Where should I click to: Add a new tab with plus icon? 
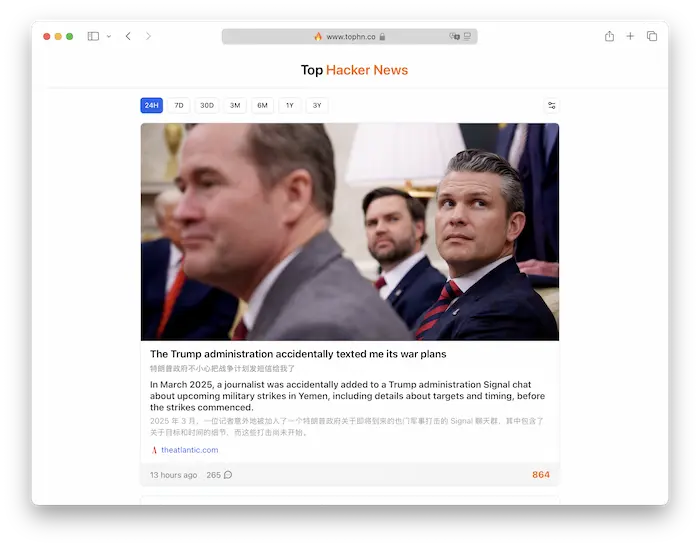pyautogui.click(x=630, y=36)
